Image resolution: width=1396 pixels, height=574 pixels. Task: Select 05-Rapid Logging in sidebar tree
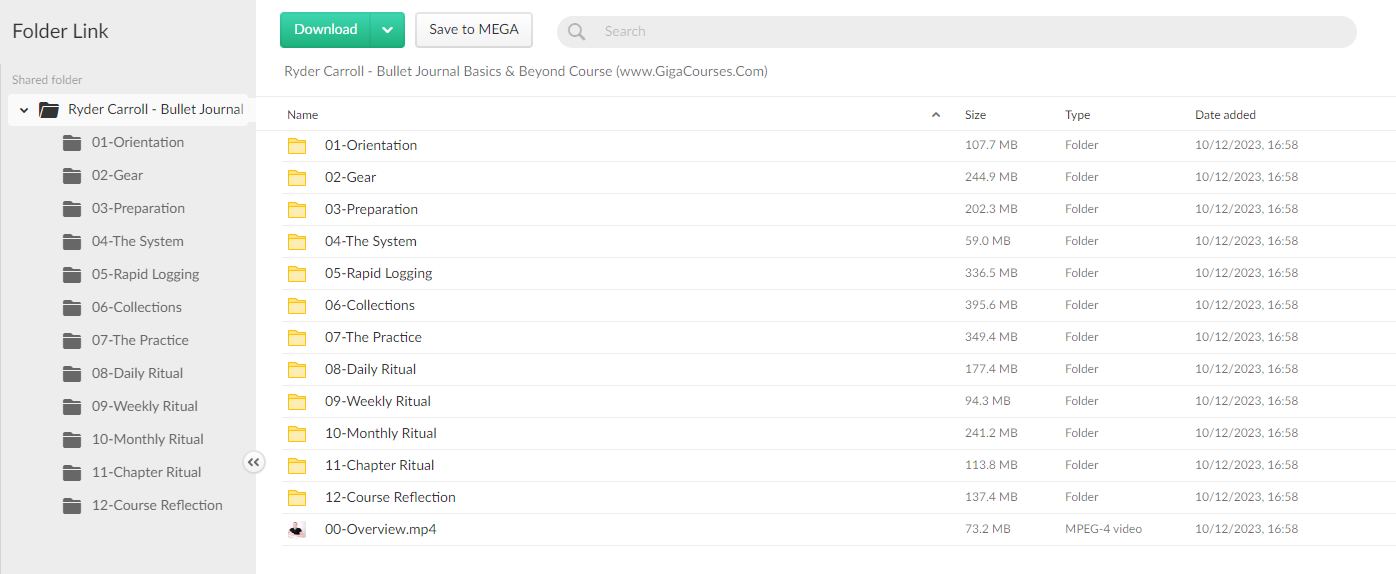click(145, 274)
